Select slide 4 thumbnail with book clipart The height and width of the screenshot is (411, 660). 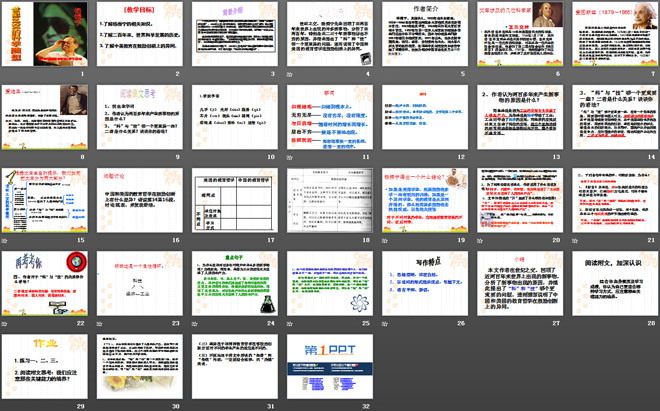click(x=330, y=34)
